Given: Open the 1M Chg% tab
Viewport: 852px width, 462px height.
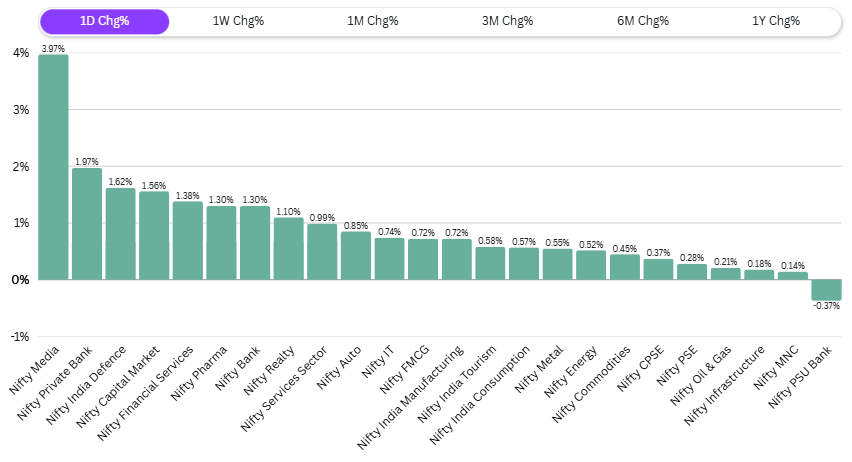Looking at the screenshot, I should pyautogui.click(x=372, y=21).
